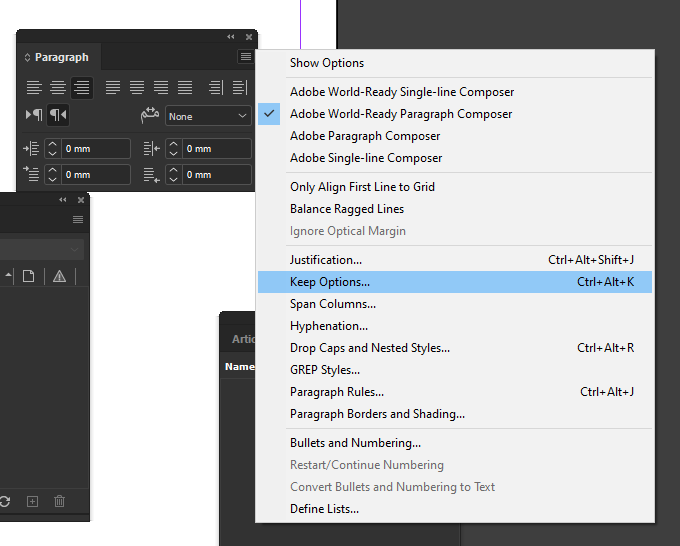Justify with last line aligned center
Image resolution: width=680 pixels, height=546 pixels.
pyautogui.click(x=137, y=88)
